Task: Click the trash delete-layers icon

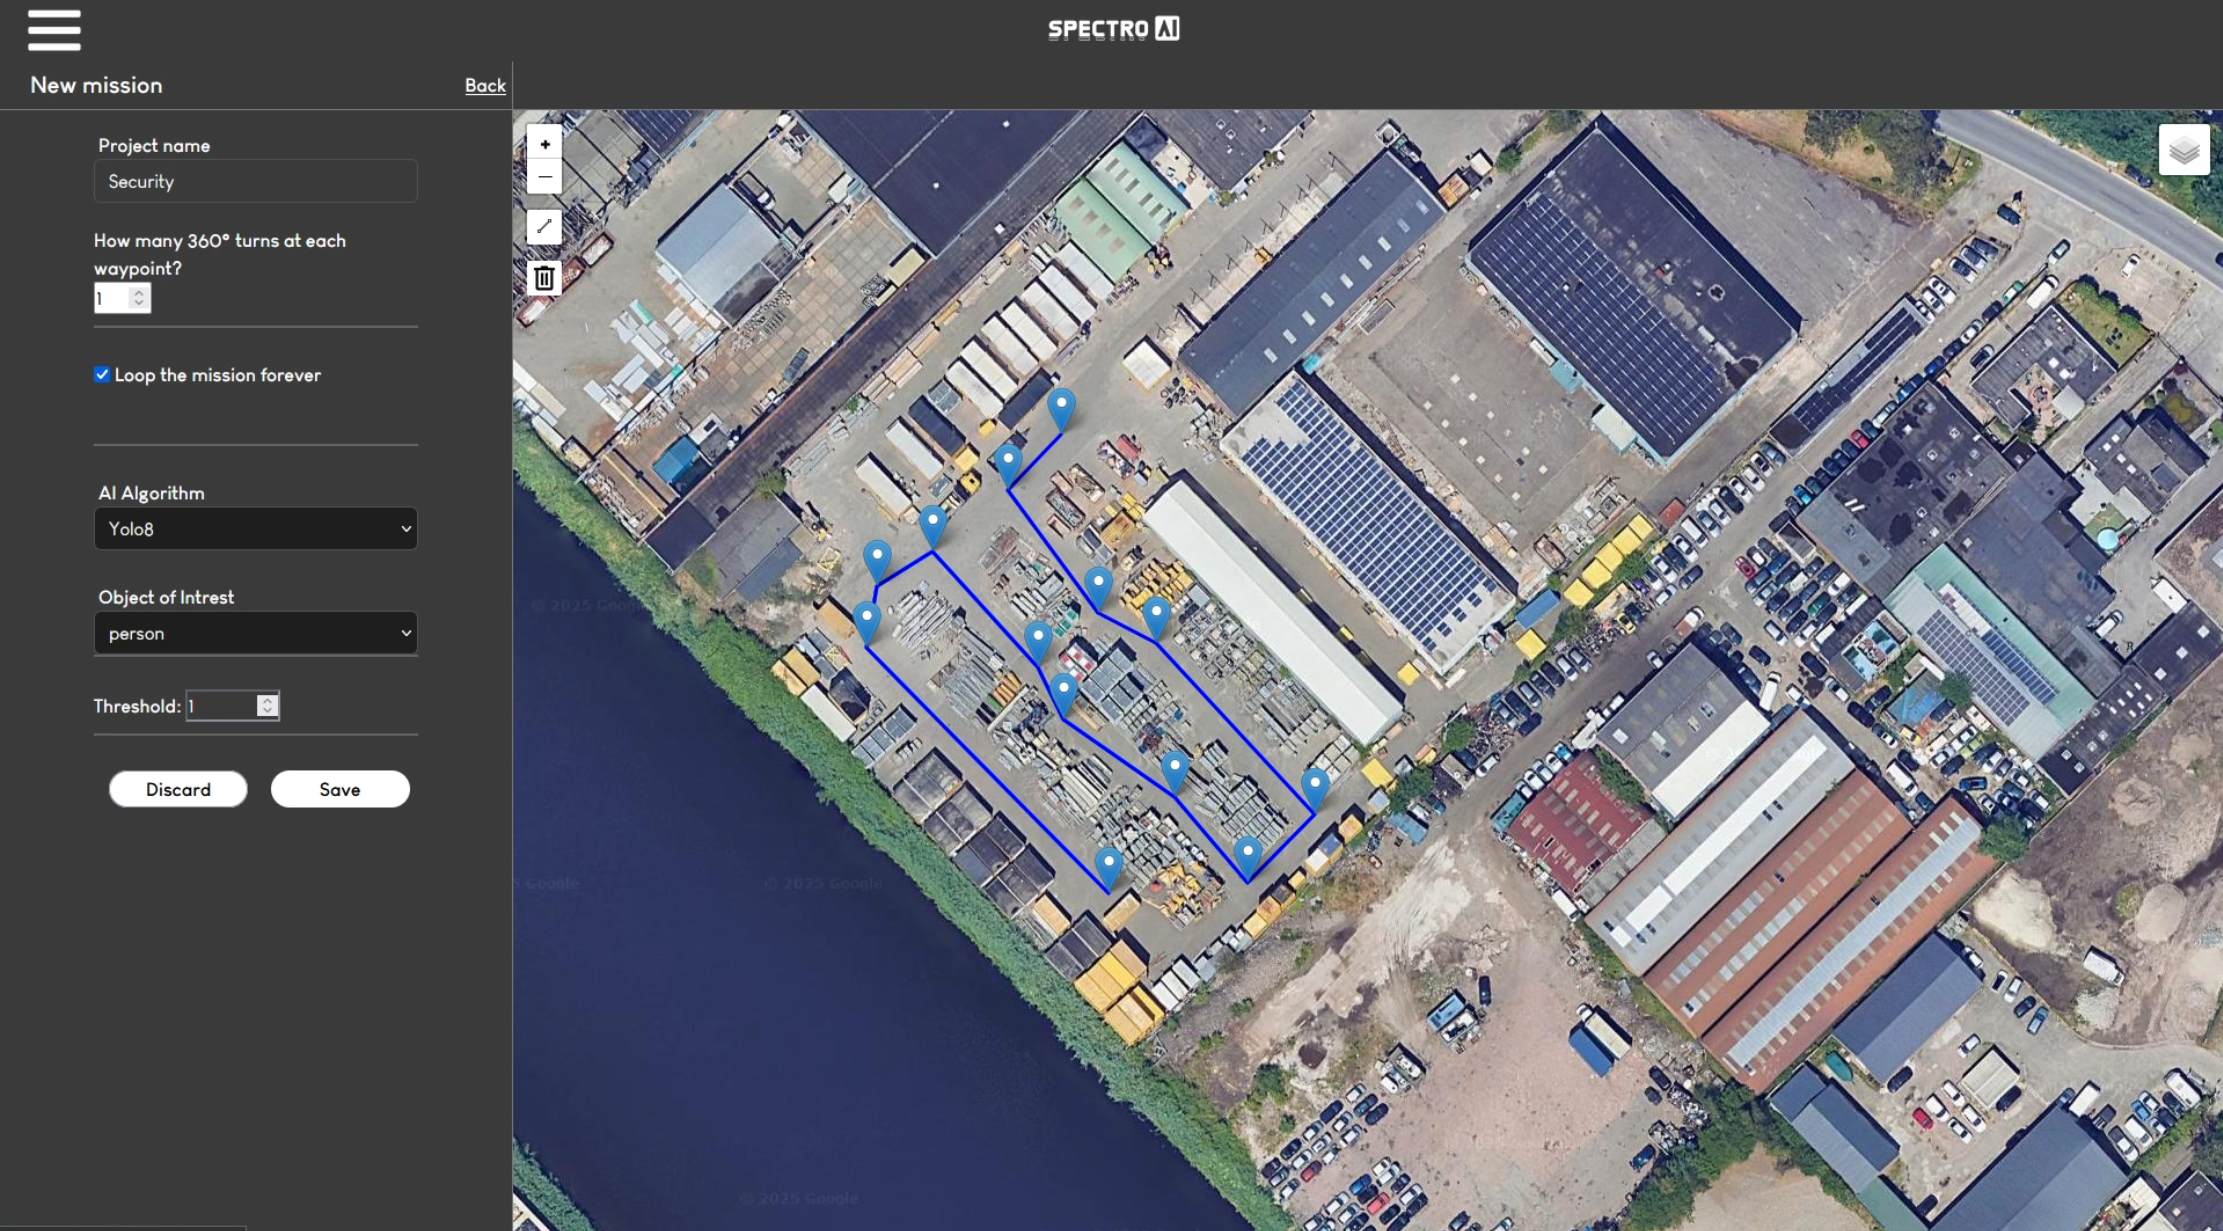Action: (x=544, y=278)
